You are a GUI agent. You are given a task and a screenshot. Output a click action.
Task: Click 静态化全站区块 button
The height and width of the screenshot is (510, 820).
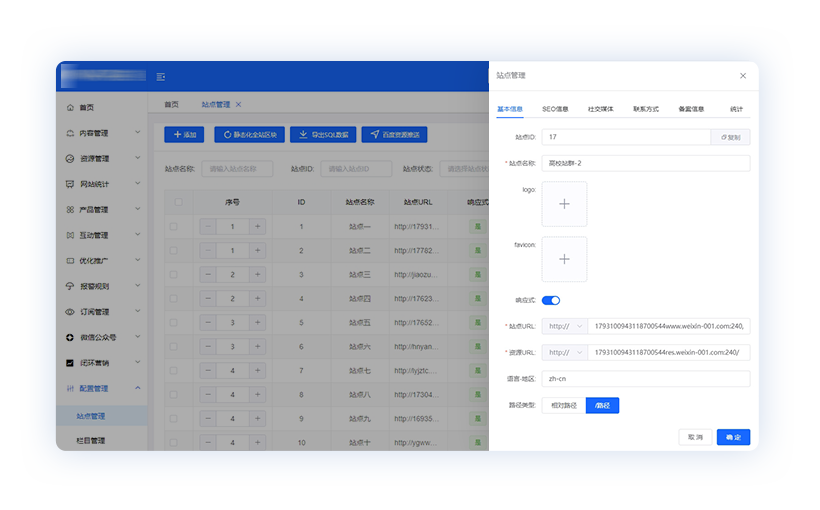(249, 135)
